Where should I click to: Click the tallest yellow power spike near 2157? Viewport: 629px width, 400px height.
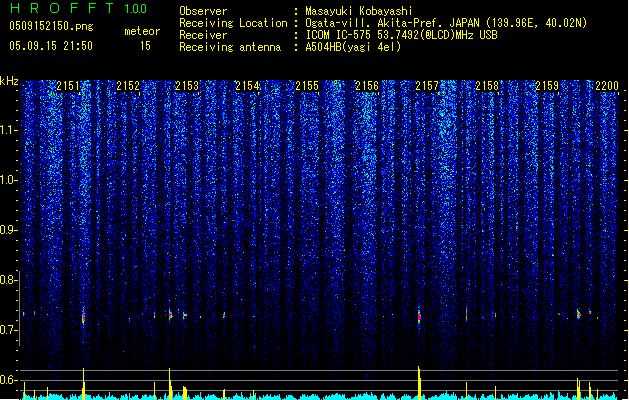coord(419,383)
